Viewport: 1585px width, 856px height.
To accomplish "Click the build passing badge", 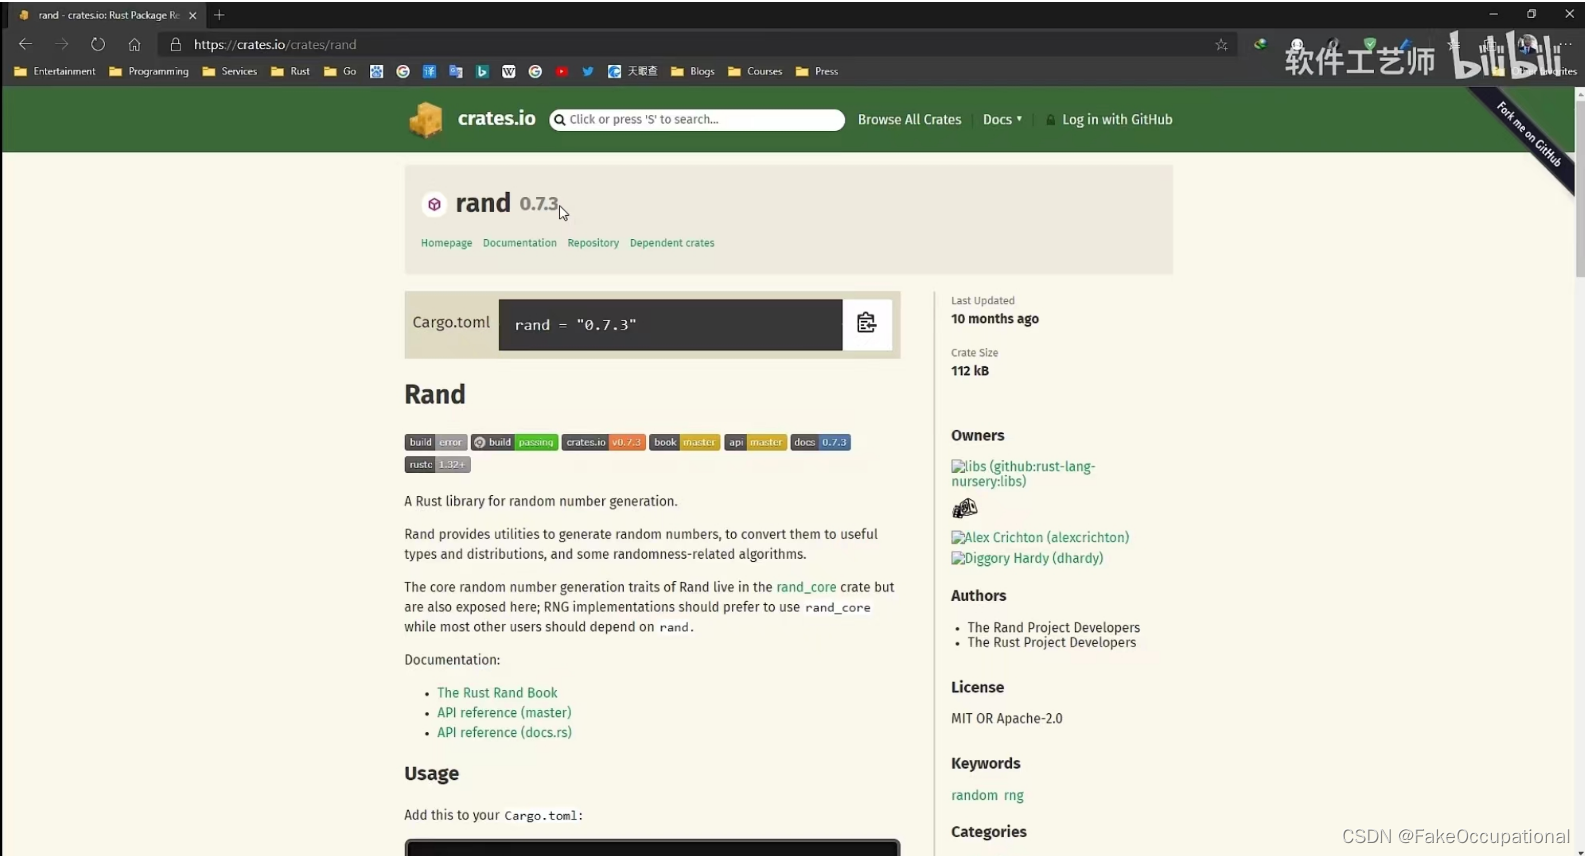I will pos(515,442).
